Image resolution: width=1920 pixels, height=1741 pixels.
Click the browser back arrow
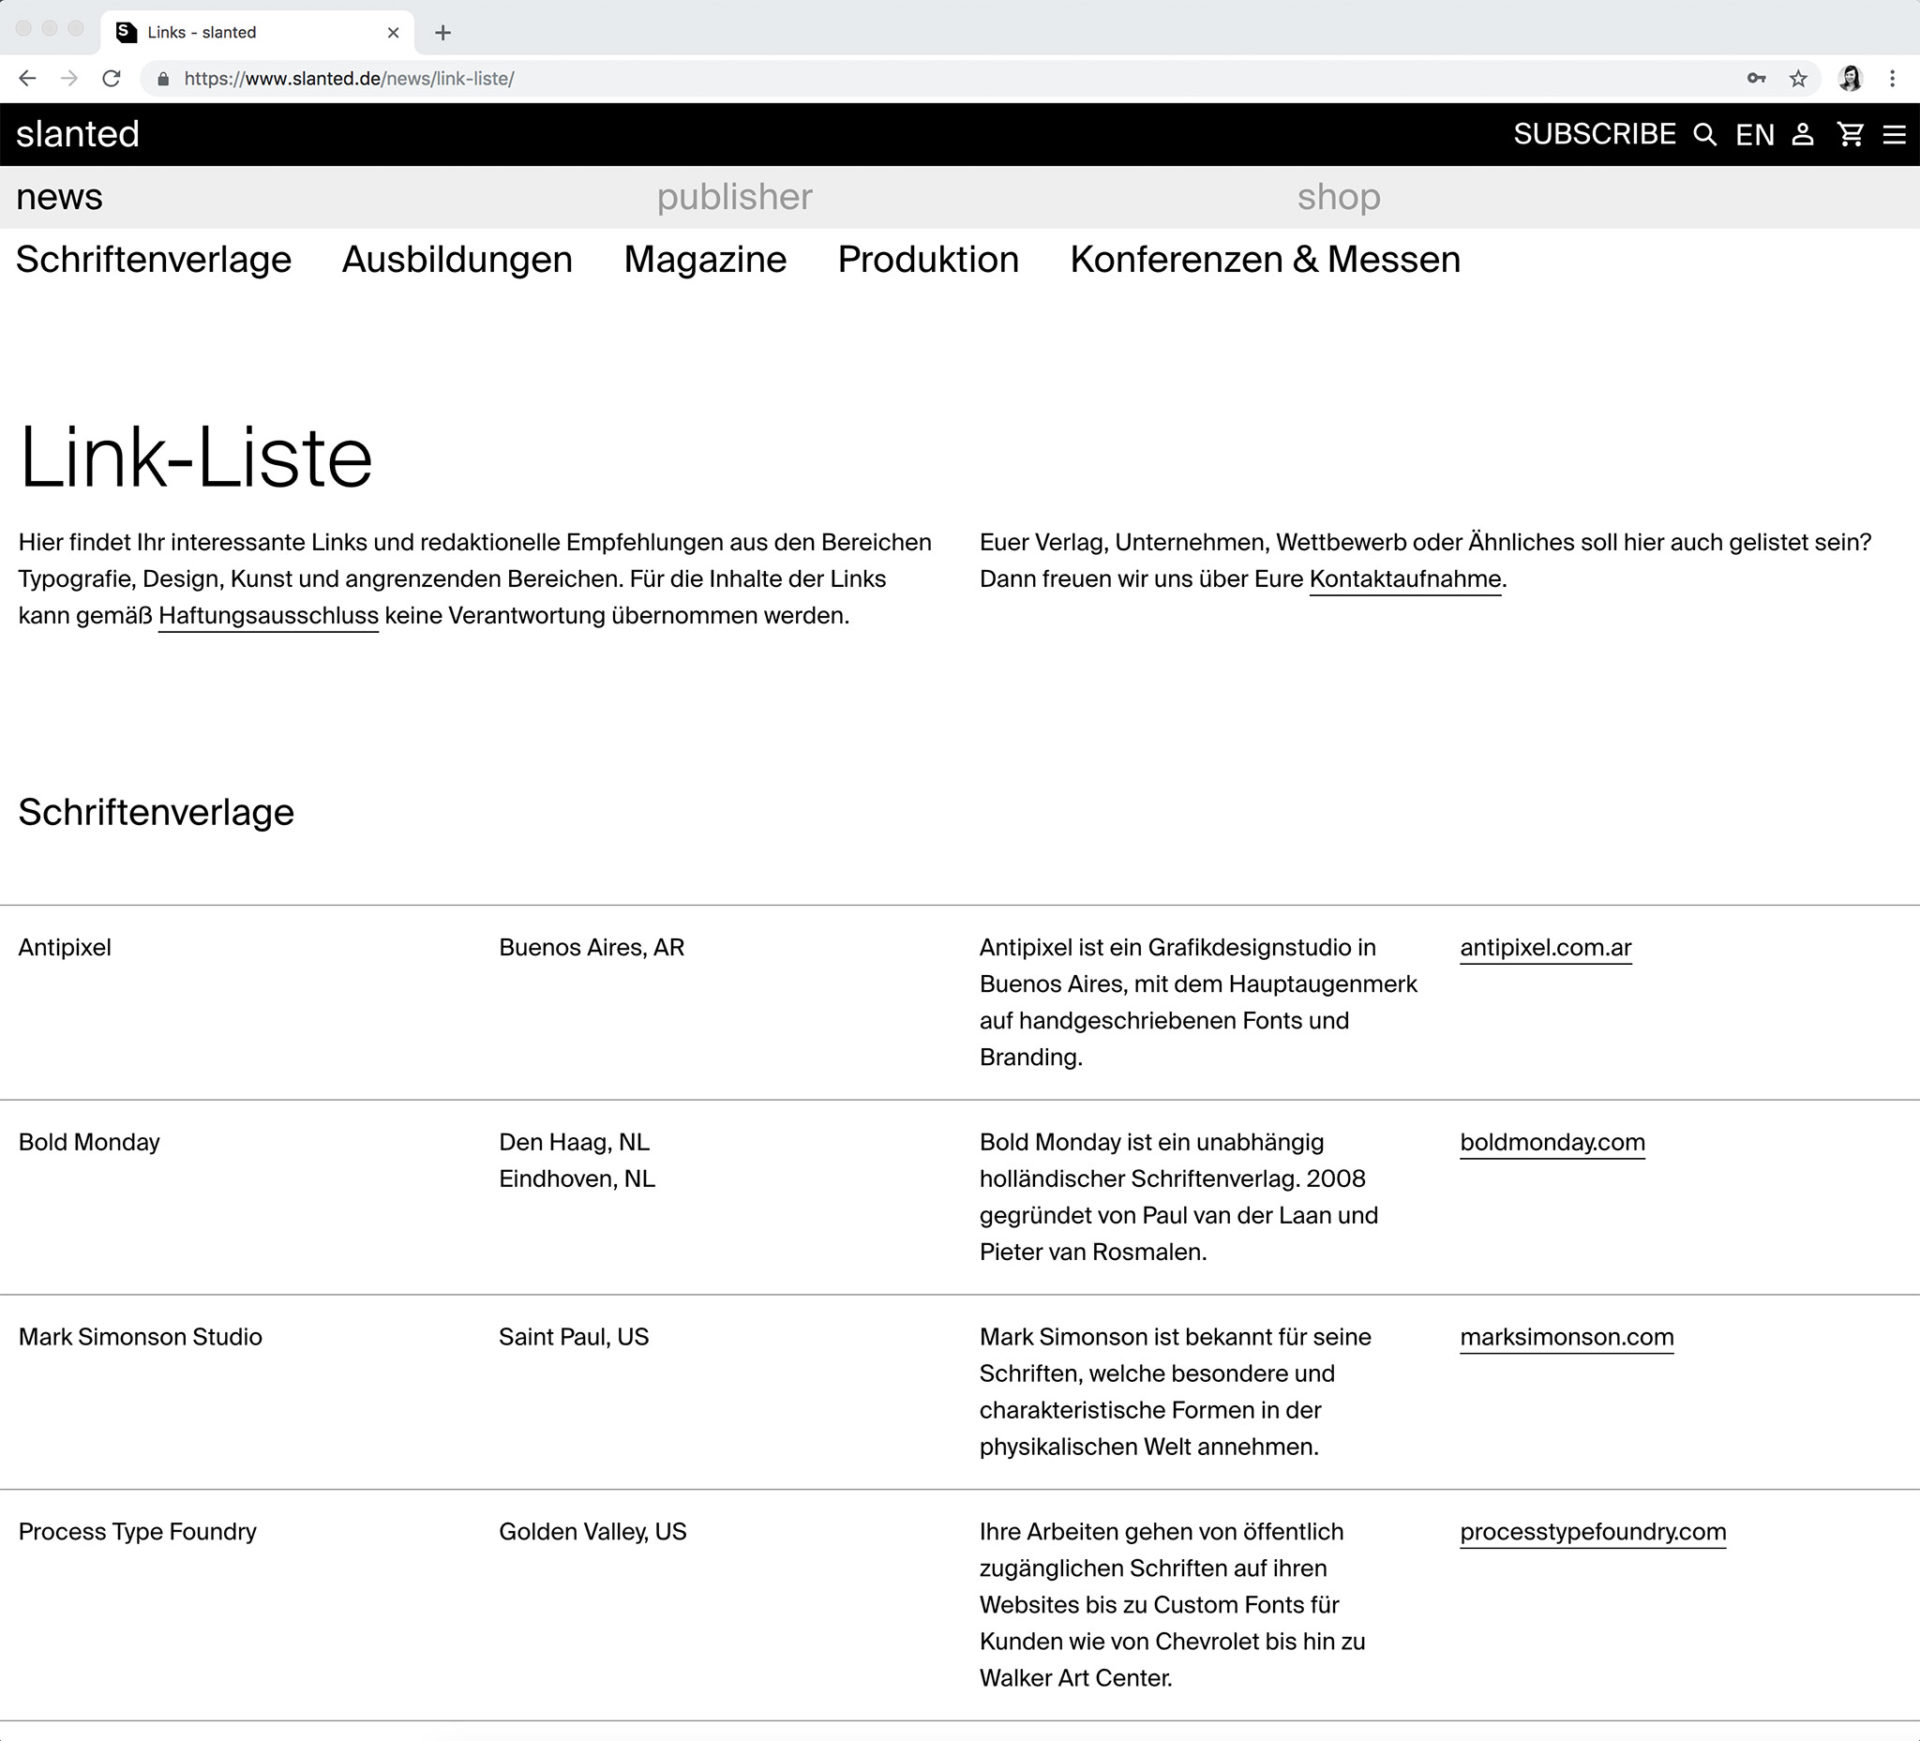pyautogui.click(x=27, y=78)
